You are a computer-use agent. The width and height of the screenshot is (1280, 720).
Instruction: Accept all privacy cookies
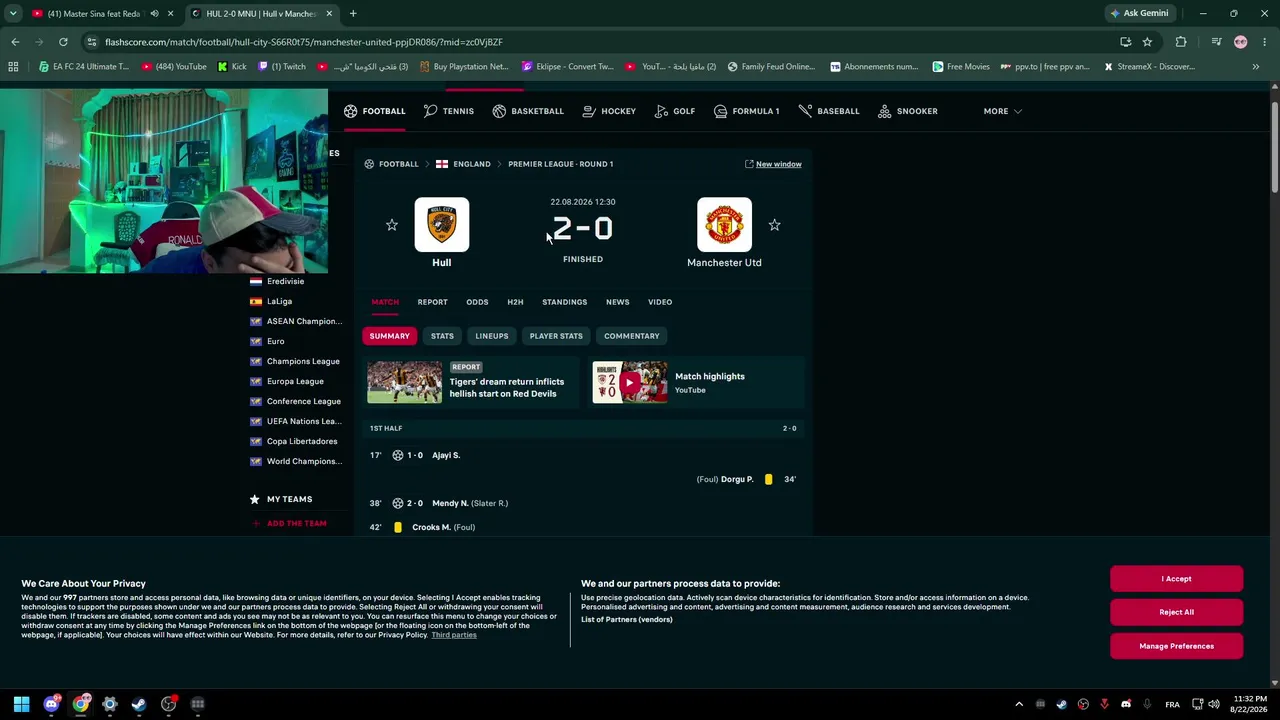tap(1176, 579)
